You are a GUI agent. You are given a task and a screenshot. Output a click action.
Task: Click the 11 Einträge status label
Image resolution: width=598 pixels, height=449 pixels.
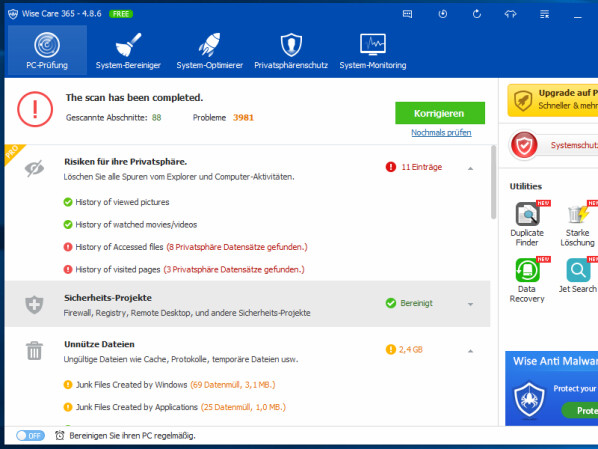click(x=421, y=167)
